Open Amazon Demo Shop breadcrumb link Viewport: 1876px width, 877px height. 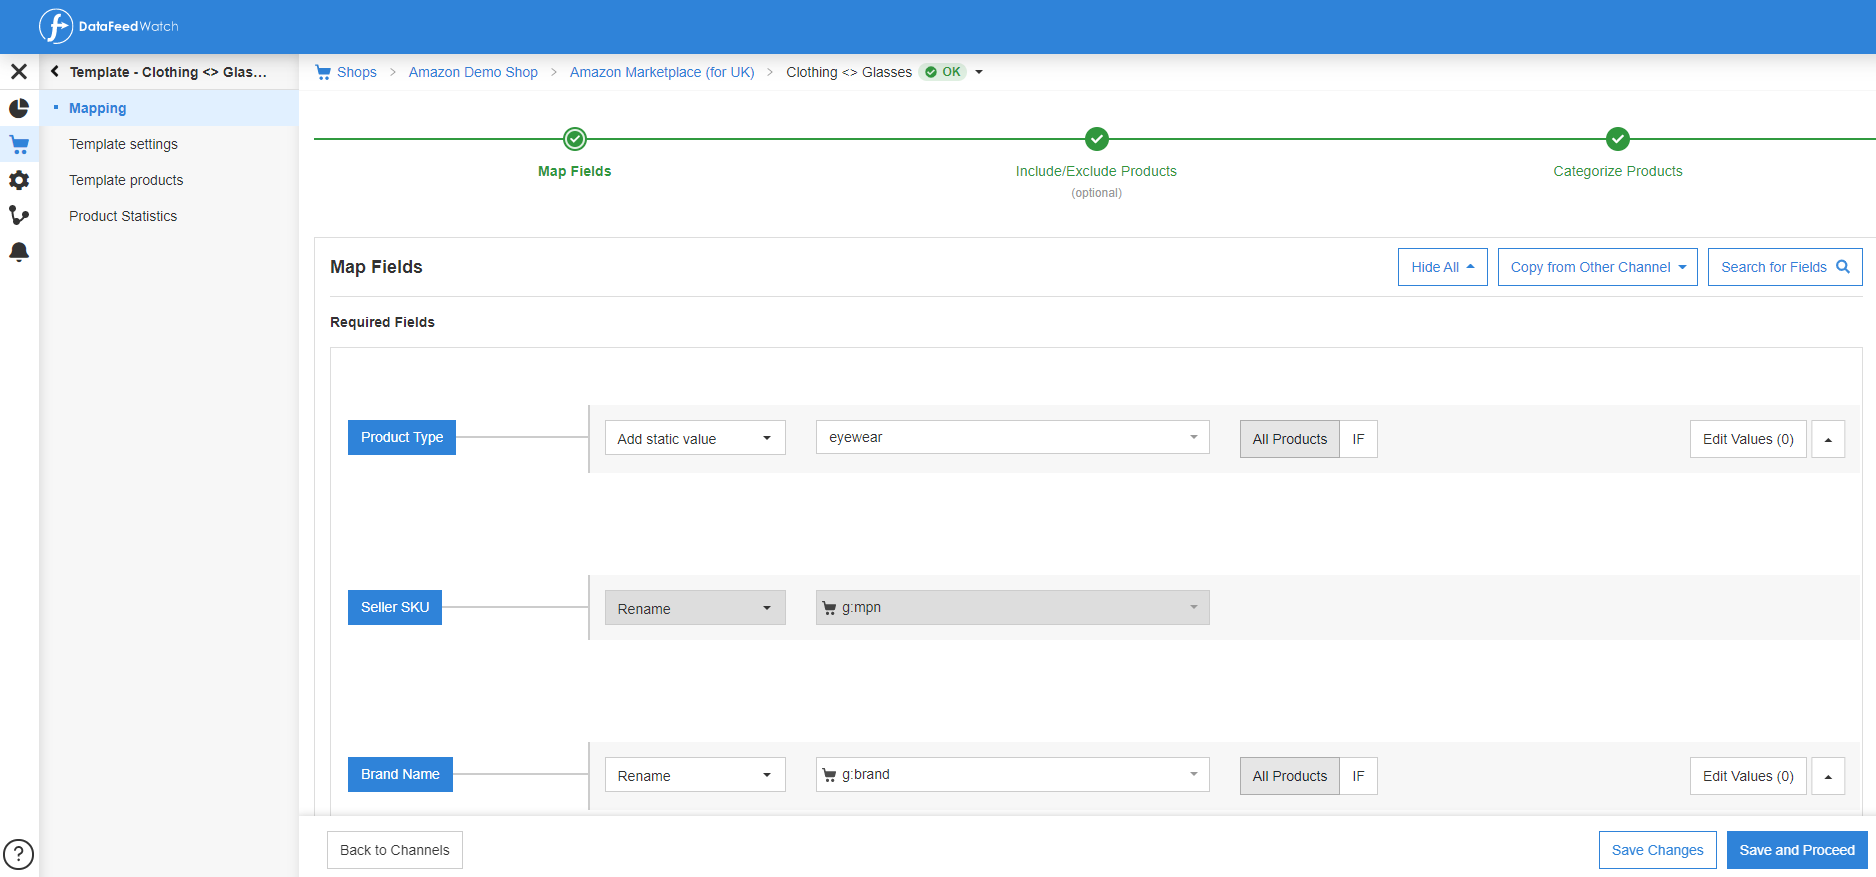pyautogui.click(x=473, y=72)
